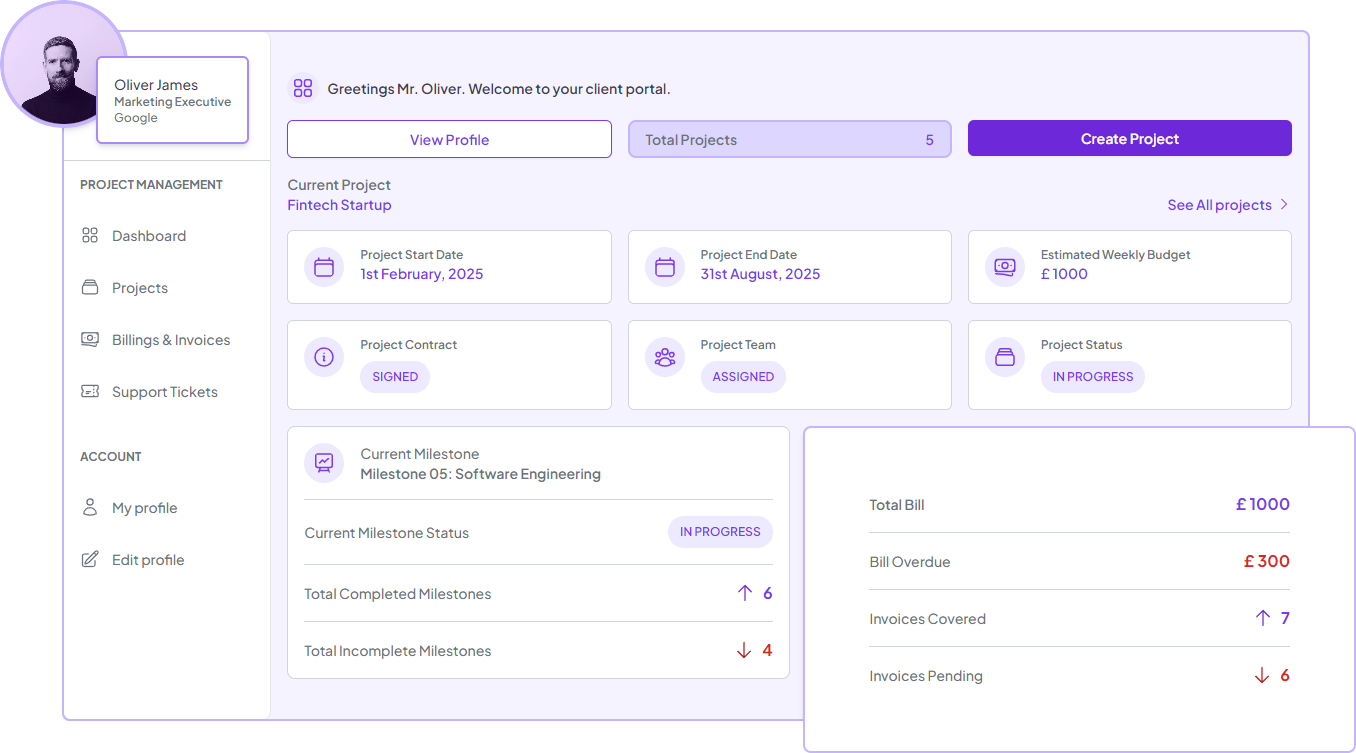
Task: Click the grid icon beside the greeting
Action: [303, 88]
